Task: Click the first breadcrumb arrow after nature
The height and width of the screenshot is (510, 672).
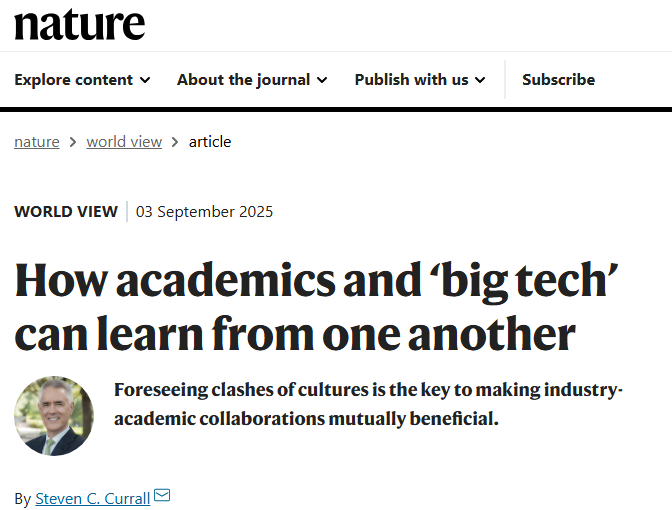Action: (73, 142)
